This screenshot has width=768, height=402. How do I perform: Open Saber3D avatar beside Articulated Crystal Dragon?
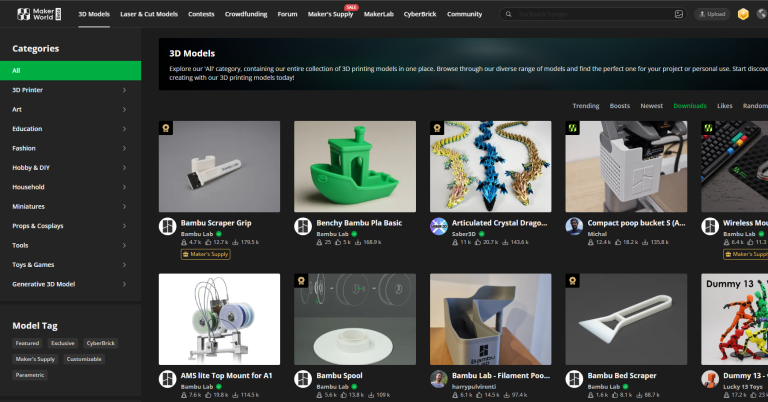click(439, 226)
